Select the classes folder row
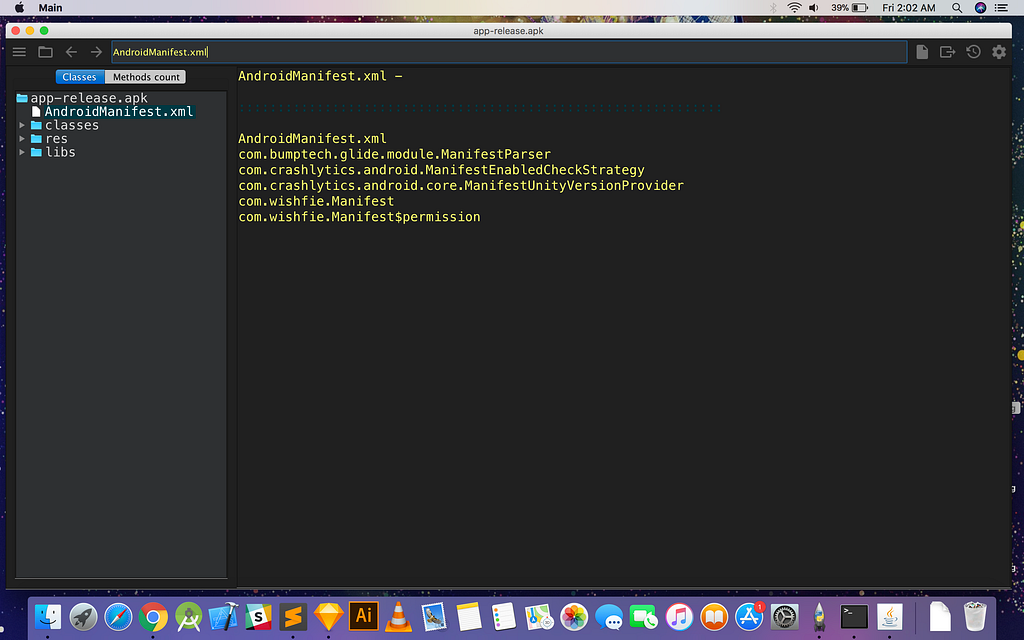The image size is (1024, 640). (65, 125)
